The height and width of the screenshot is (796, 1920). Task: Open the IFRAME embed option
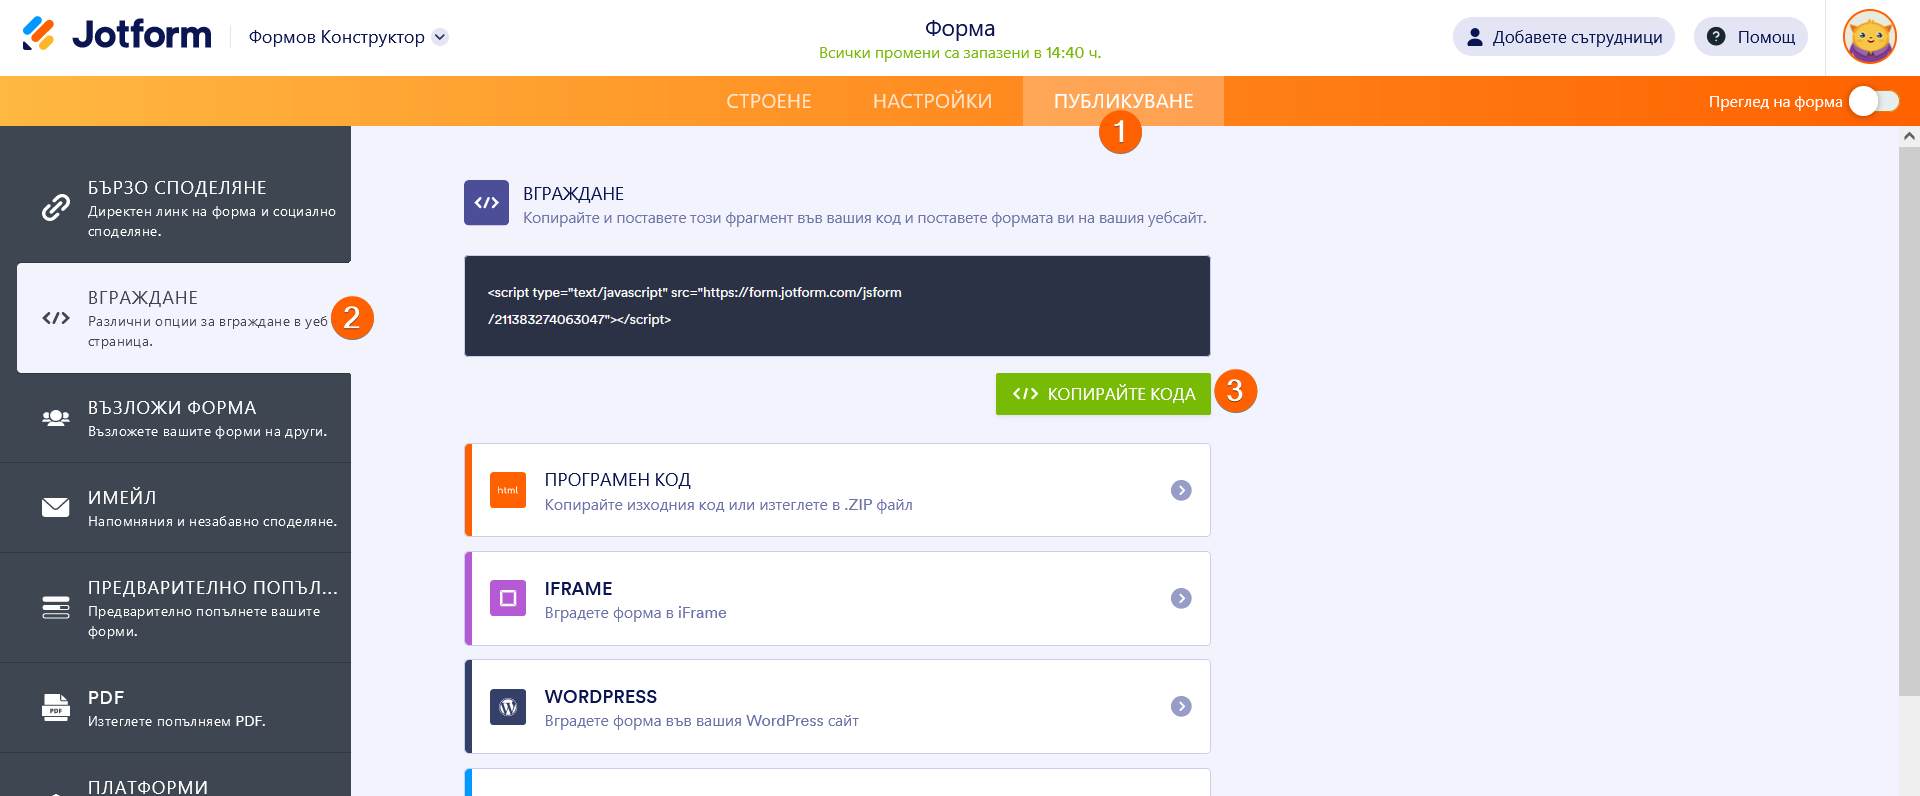click(x=838, y=598)
